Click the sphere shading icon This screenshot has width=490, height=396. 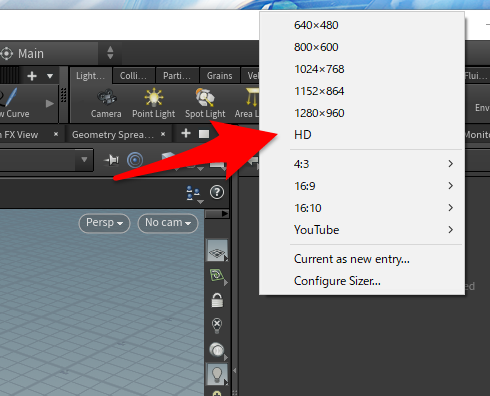pos(217,350)
